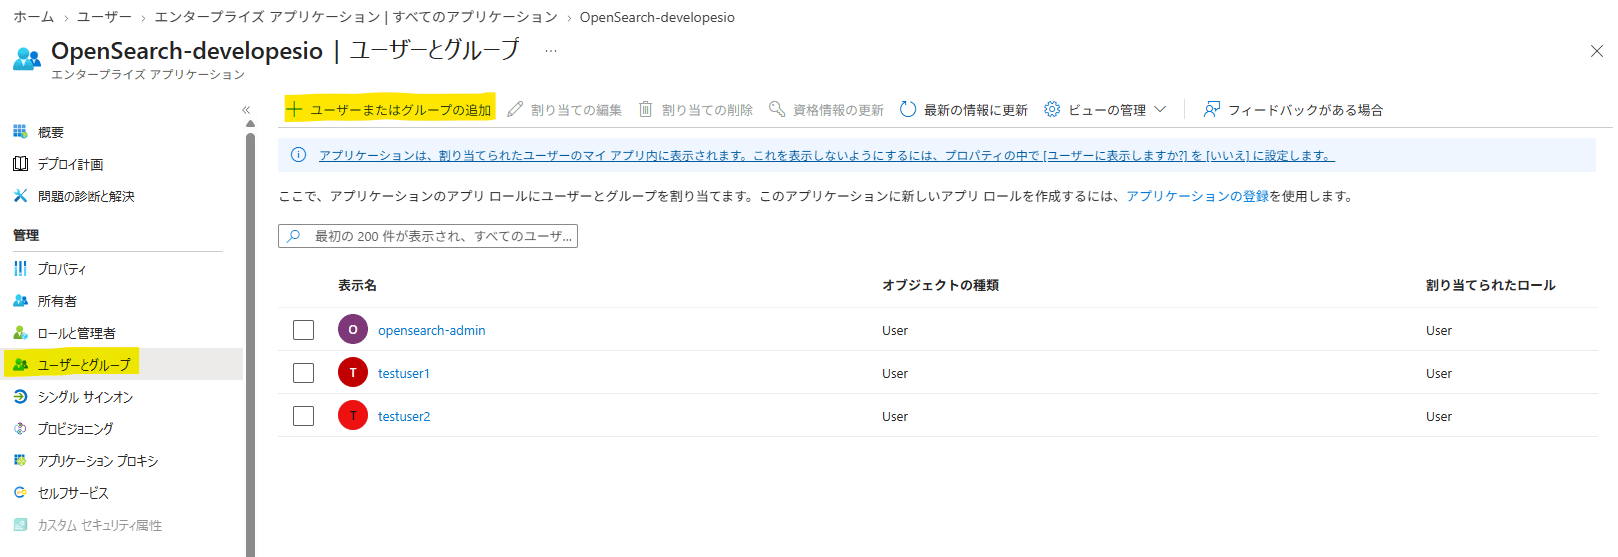Open the opensearch-admin user link

point(432,330)
